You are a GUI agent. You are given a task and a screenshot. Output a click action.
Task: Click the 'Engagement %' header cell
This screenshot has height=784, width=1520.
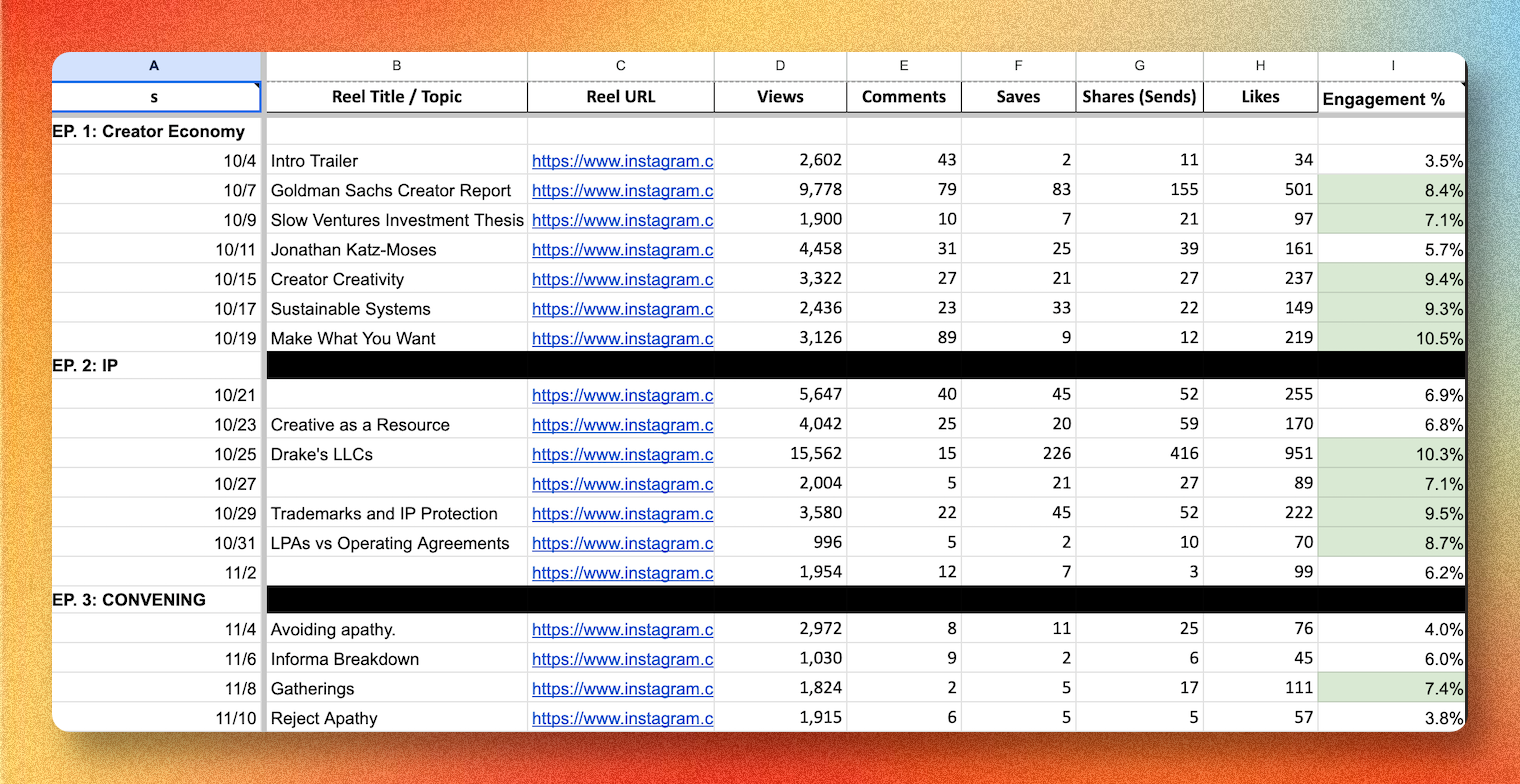pyautogui.click(x=1392, y=99)
